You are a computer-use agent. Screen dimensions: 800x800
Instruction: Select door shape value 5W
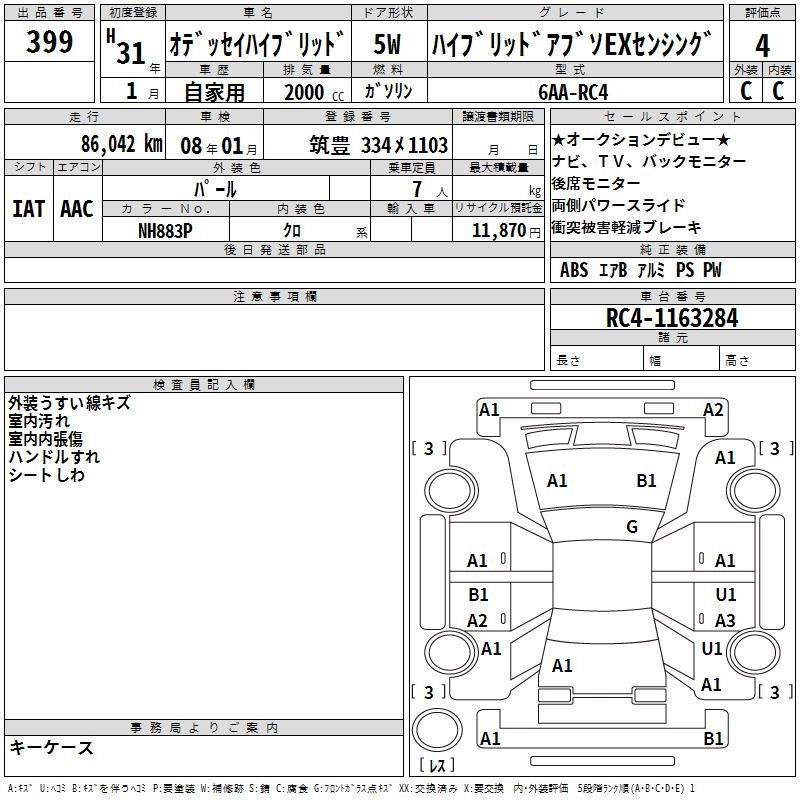point(388,44)
